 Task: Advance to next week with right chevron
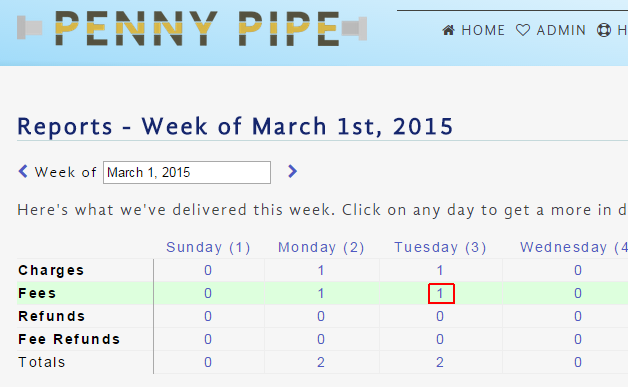coord(292,171)
